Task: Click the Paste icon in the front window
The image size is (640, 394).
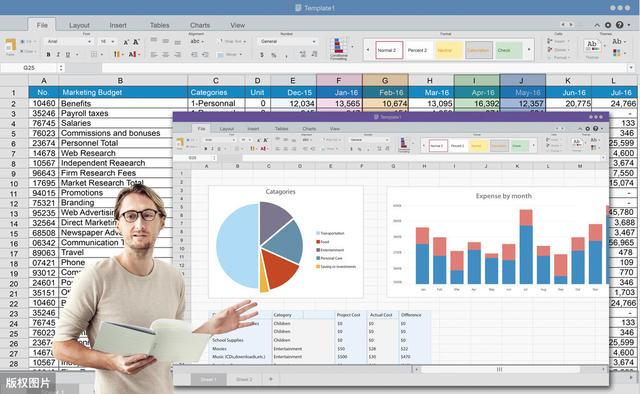Action: coord(180,143)
